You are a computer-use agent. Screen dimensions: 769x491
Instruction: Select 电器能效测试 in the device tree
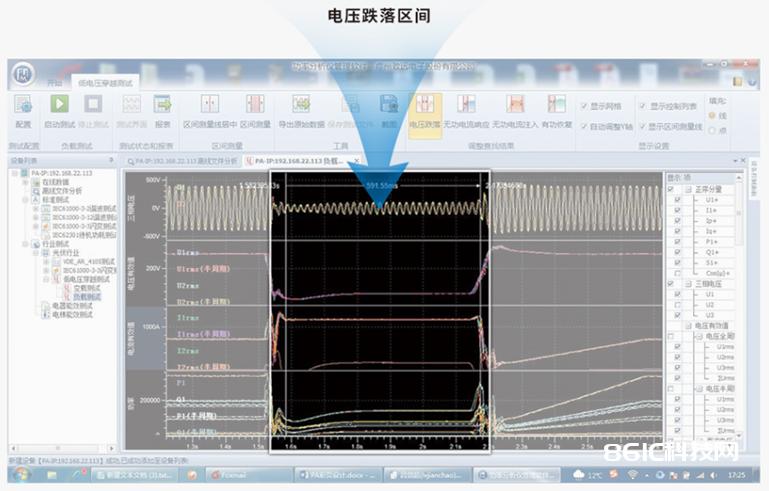(72, 306)
